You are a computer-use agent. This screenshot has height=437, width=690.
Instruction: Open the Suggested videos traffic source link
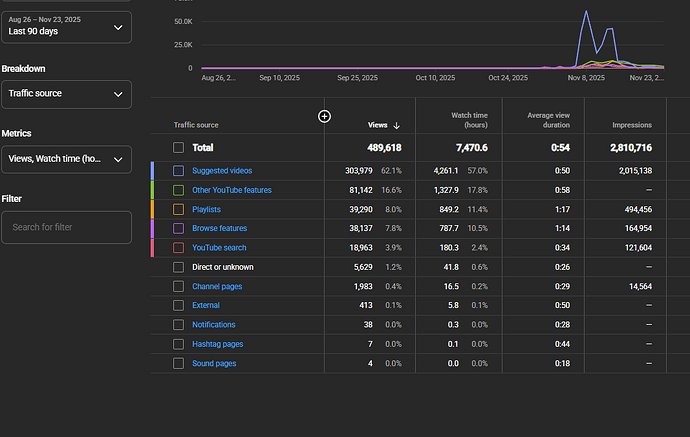point(222,171)
